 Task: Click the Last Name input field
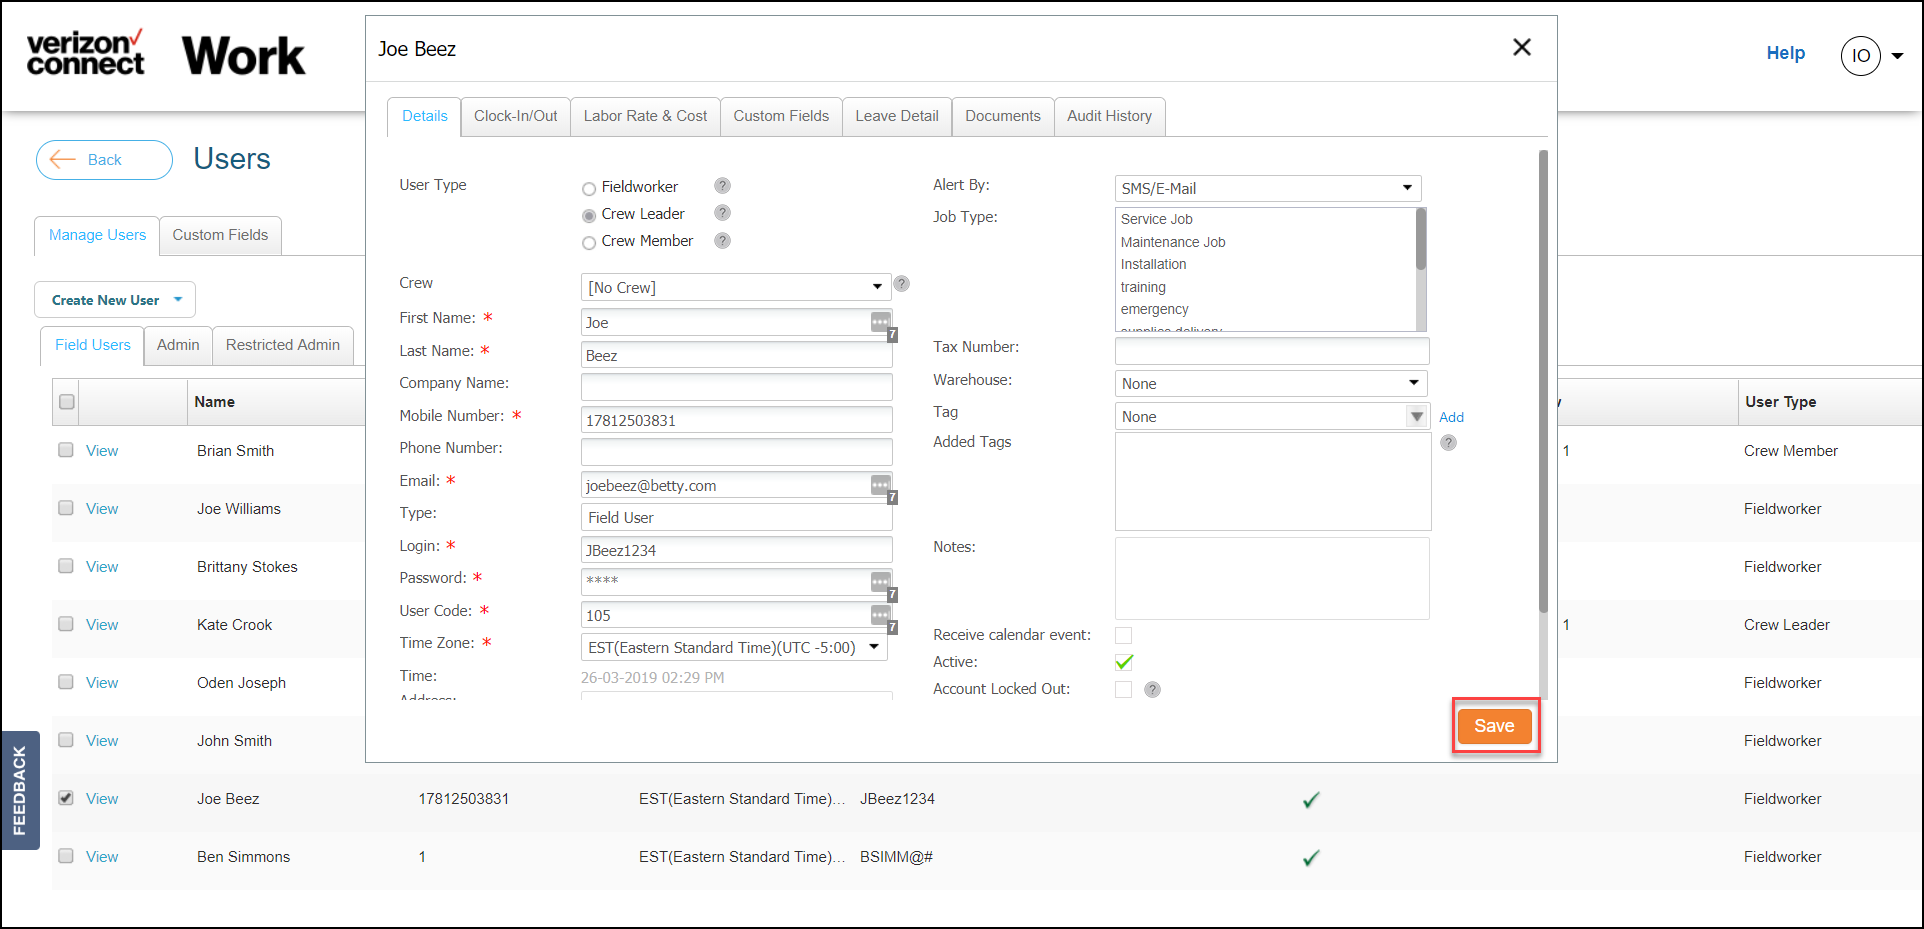pyautogui.click(x=736, y=355)
